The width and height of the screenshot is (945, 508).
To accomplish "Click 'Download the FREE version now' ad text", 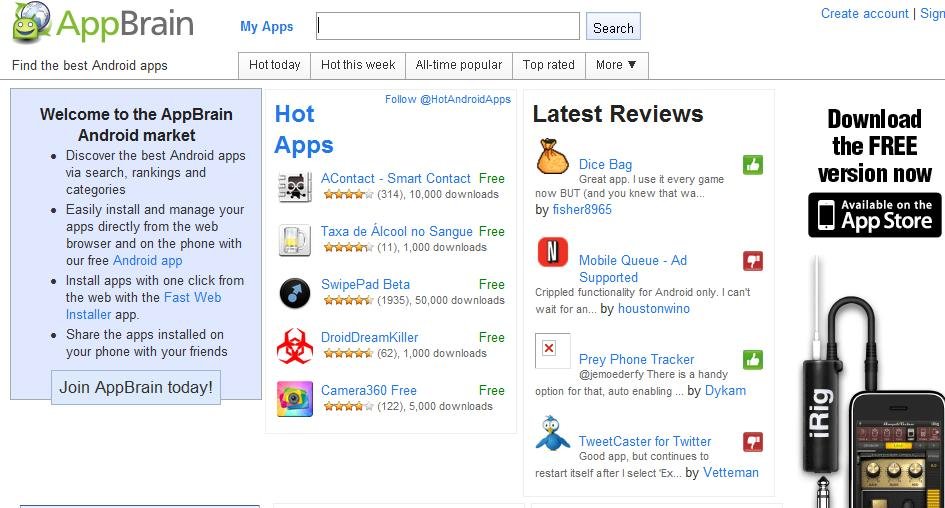I will point(874,146).
